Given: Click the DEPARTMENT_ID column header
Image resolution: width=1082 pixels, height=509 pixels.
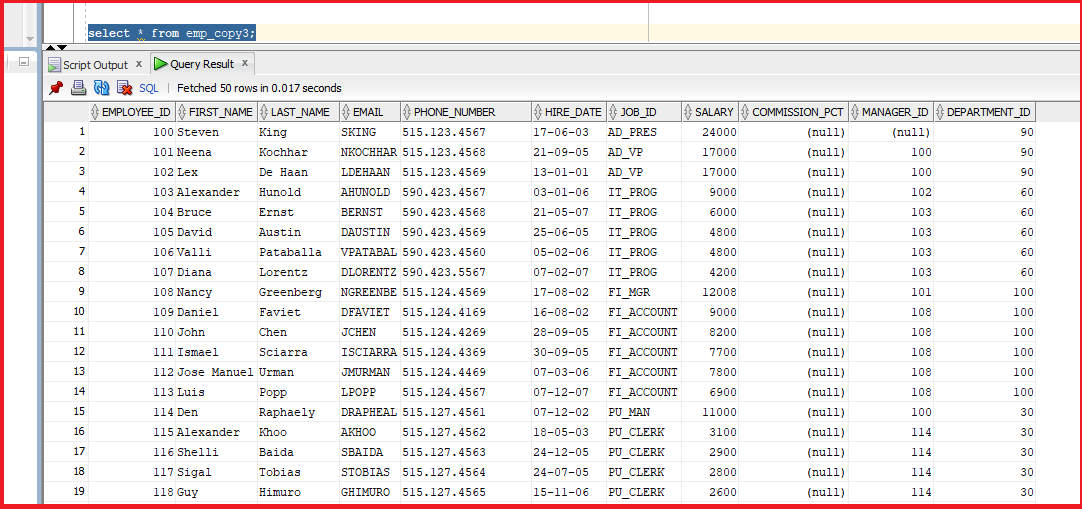Looking at the screenshot, I should tap(984, 112).
